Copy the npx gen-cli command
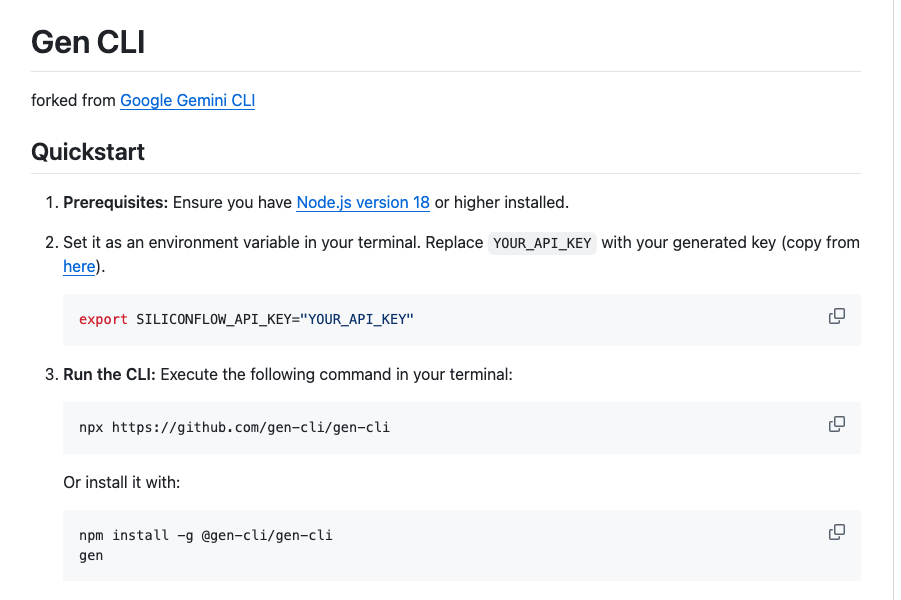Image resolution: width=901 pixels, height=600 pixels. coord(837,425)
